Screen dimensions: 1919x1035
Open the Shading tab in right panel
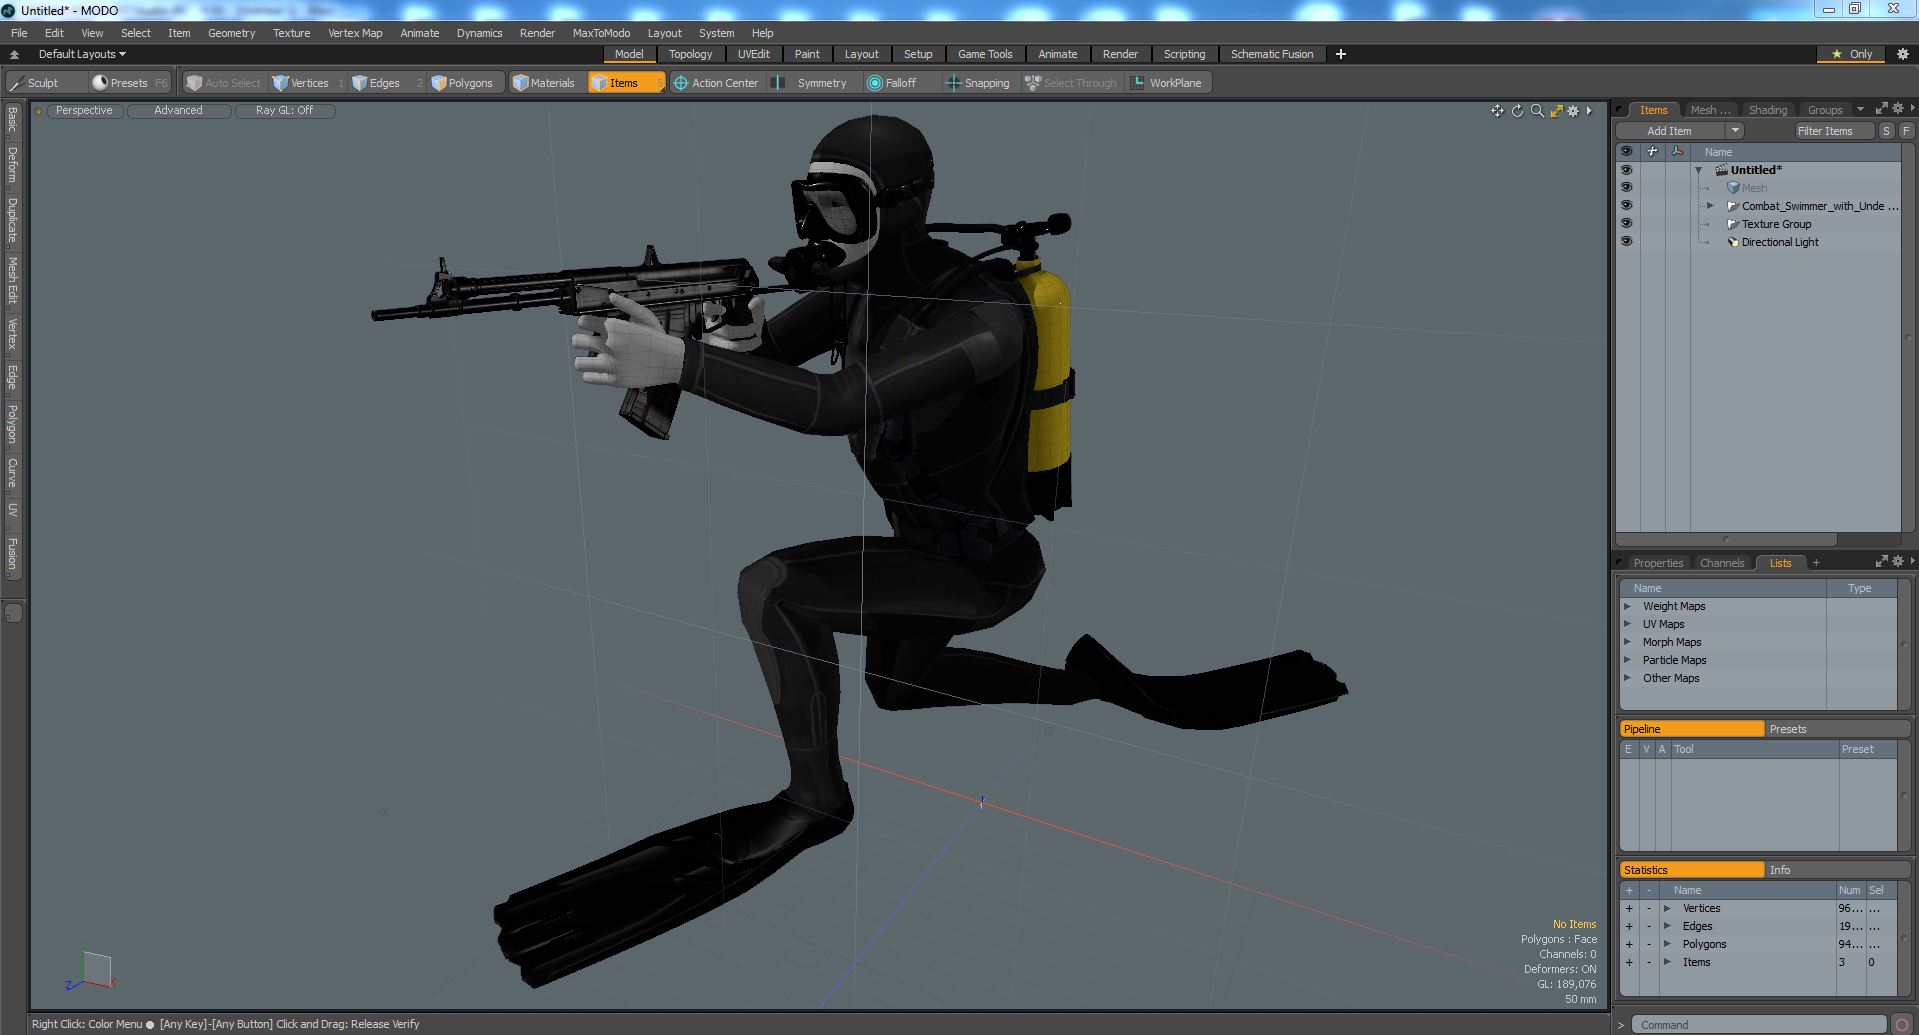tap(1767, 110)
